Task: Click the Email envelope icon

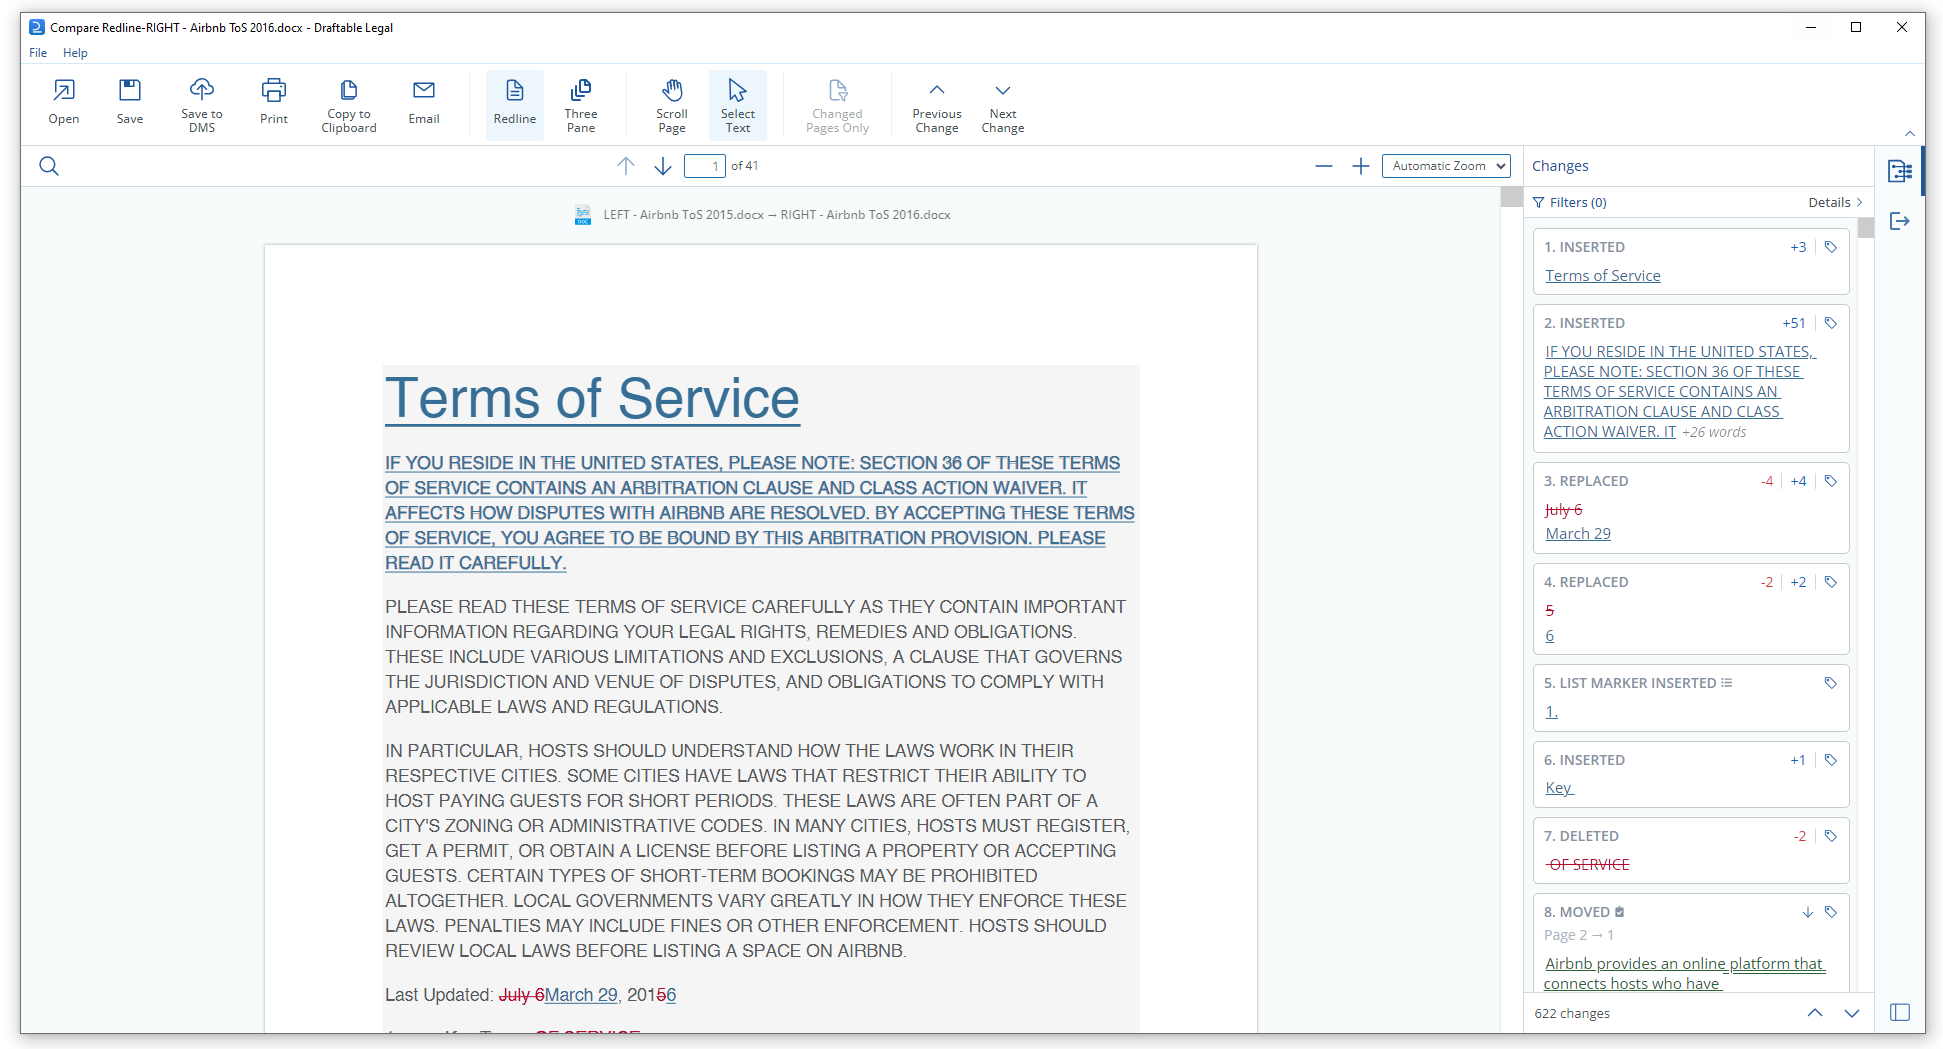Action: pos(424,90)
